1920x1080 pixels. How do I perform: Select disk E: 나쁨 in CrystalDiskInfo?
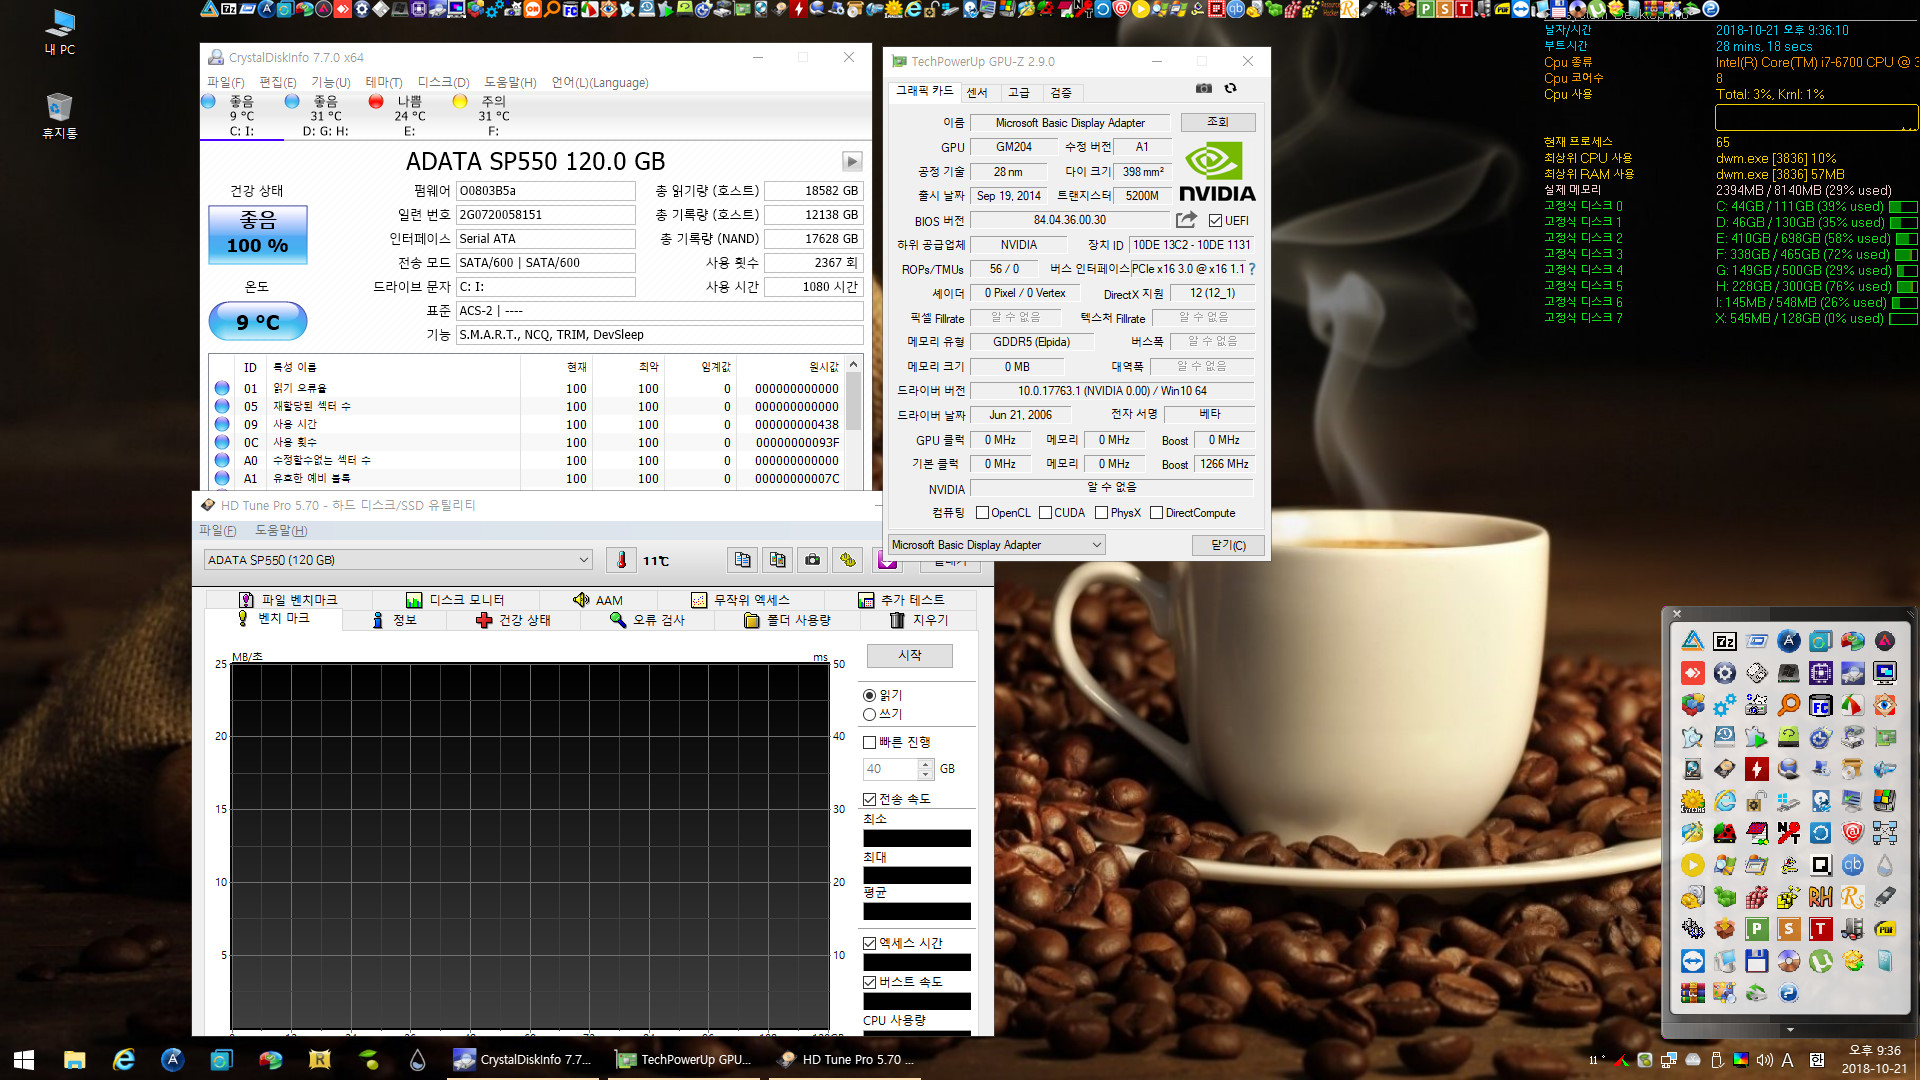click(409, 116)
